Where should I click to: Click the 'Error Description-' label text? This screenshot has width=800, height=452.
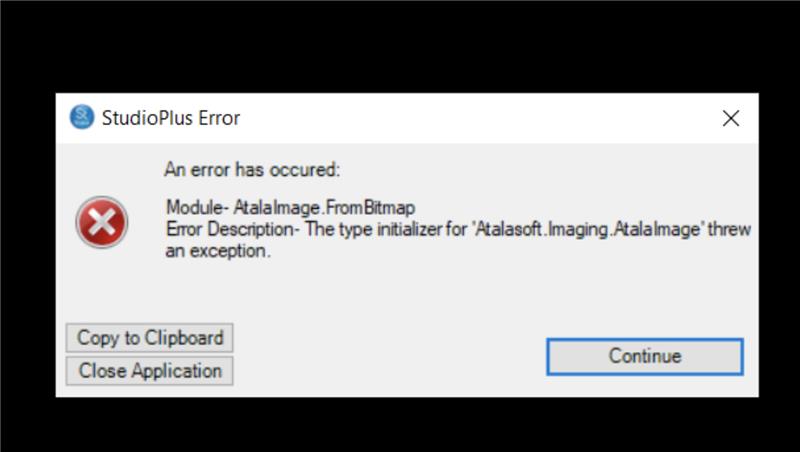(233, 229)
